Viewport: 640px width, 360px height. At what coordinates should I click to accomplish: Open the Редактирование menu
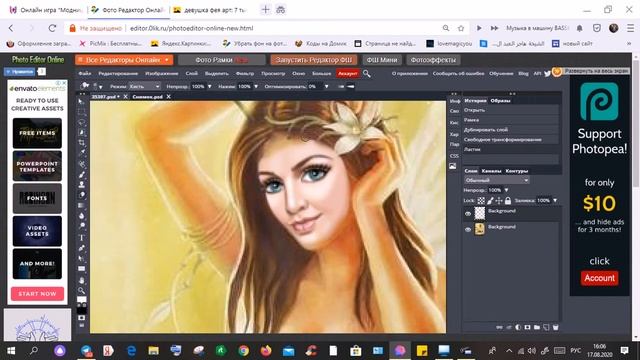[x=118, y=73]
